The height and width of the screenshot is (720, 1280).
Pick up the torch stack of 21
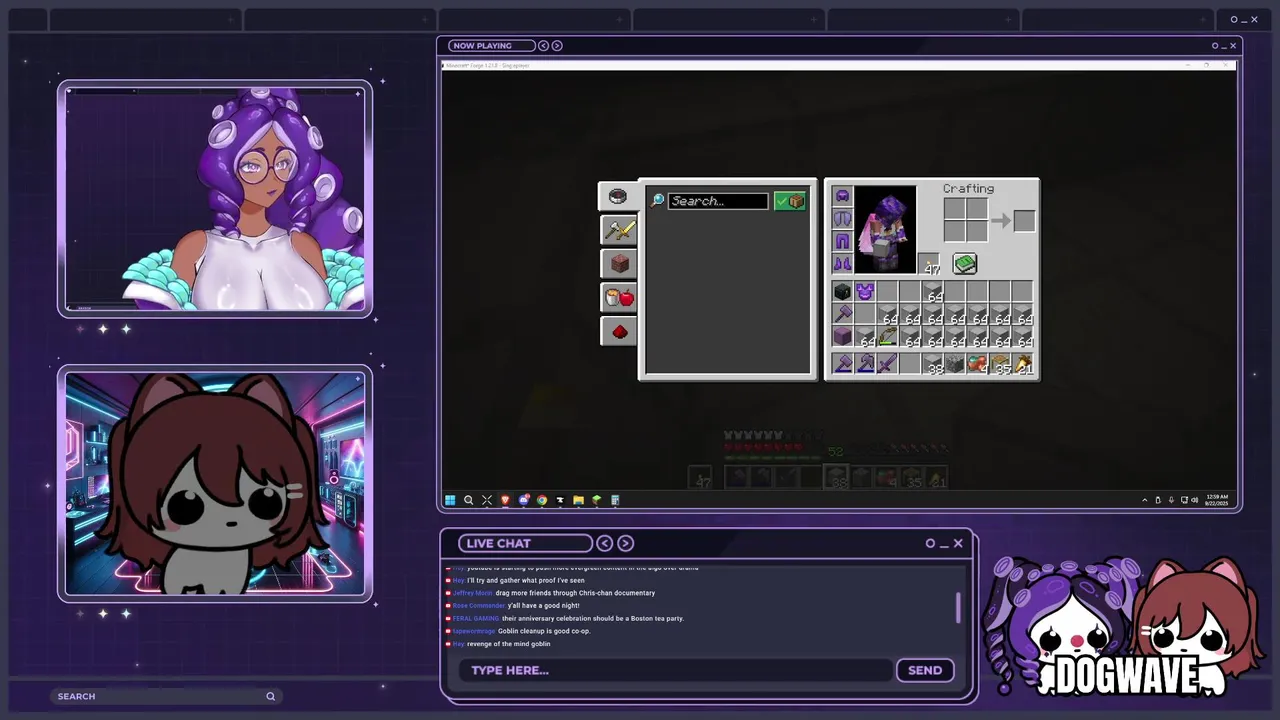pos(1024,365)
